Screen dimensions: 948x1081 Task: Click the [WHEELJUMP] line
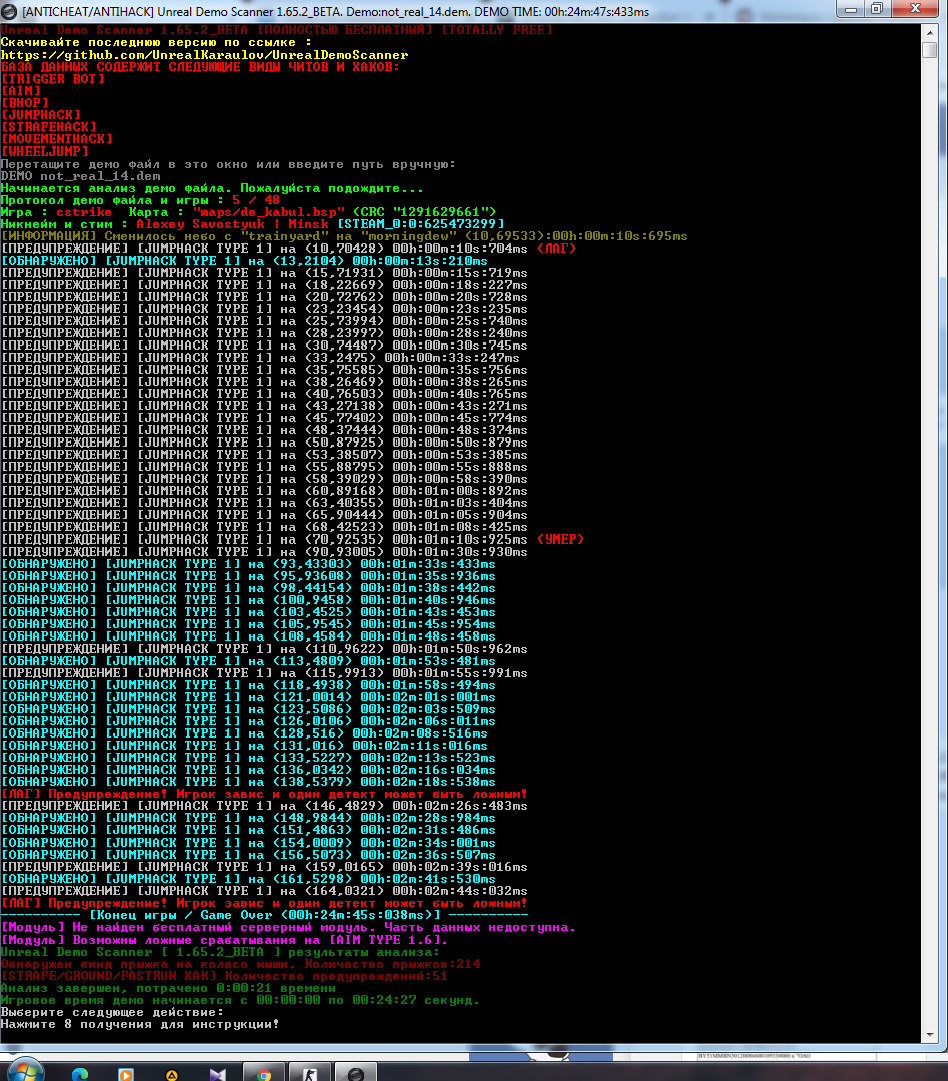pyautogui.click(x=45, y=151)
